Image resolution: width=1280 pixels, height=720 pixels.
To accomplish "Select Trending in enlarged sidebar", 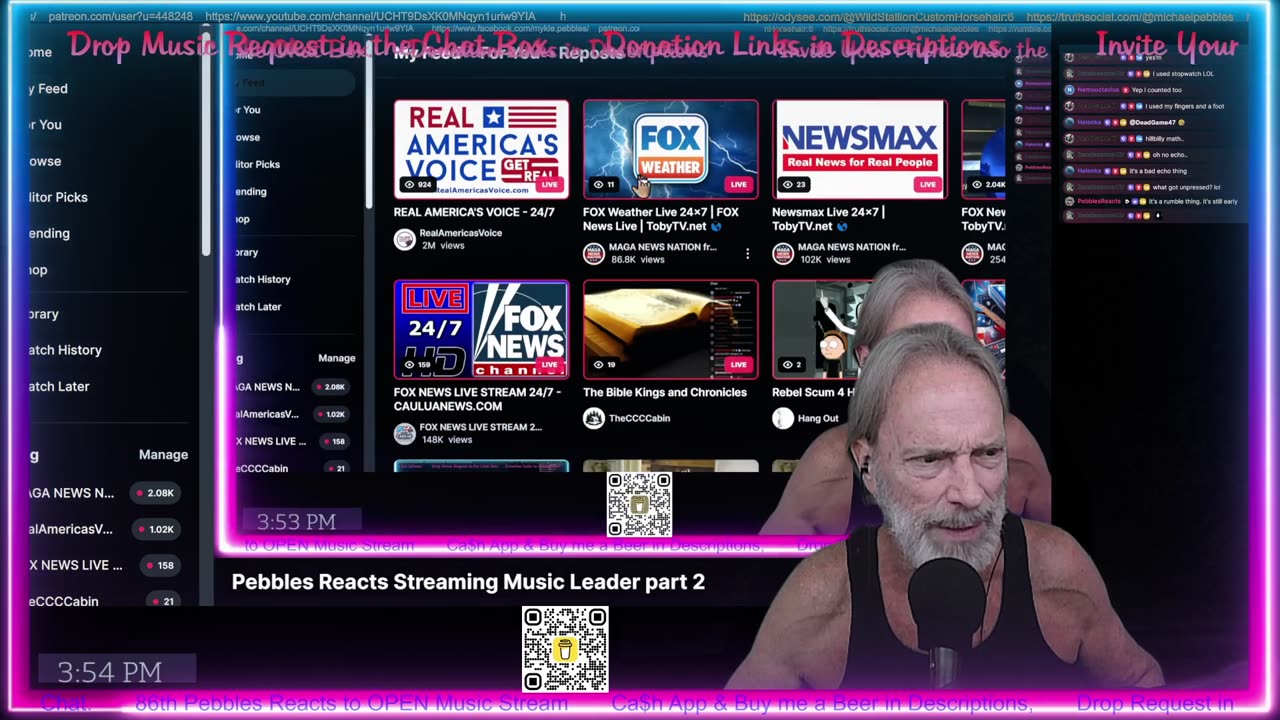I will click(49, 233).
